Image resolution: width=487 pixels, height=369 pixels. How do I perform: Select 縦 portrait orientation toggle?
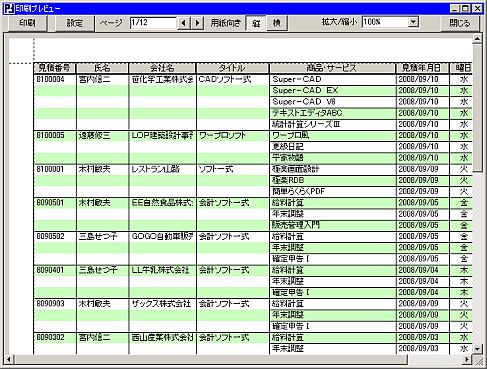pos(256,23)
